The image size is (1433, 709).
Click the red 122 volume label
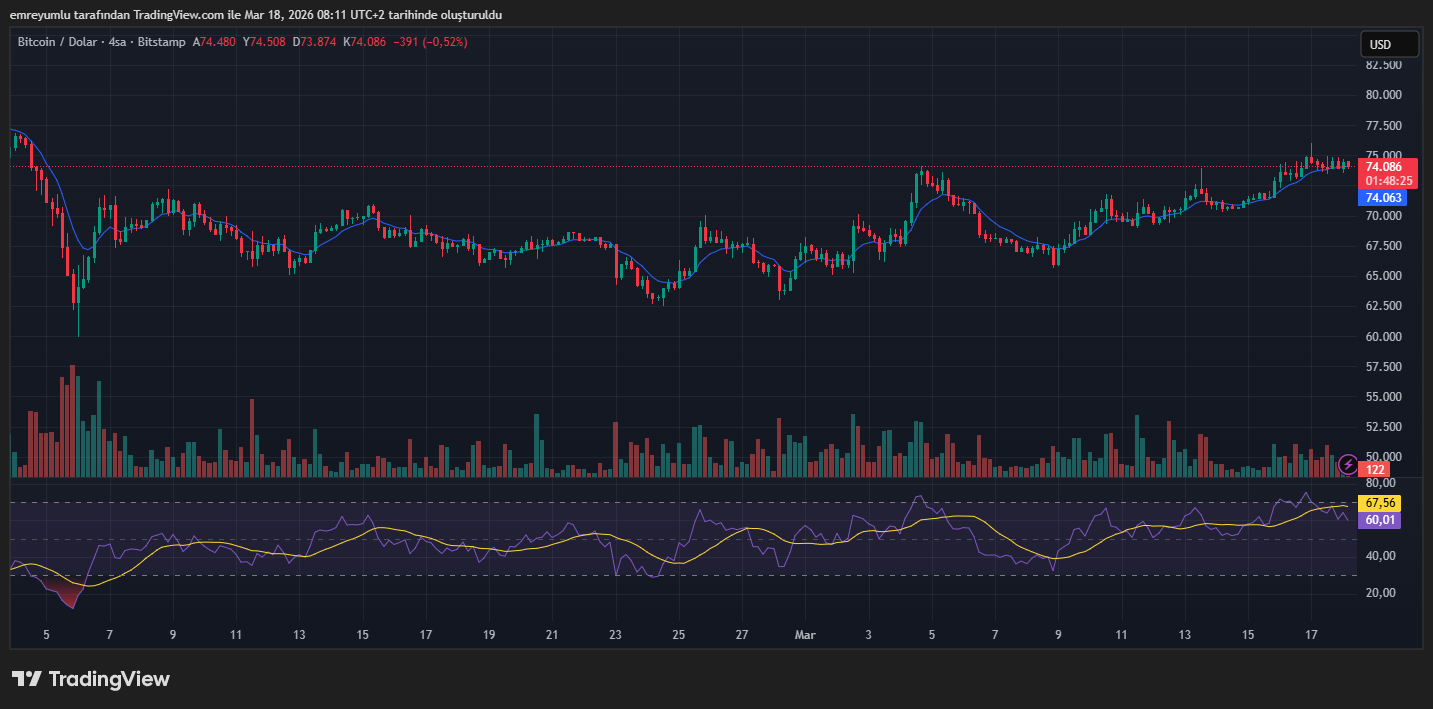pyautogui.click(x=1376, y=470)
